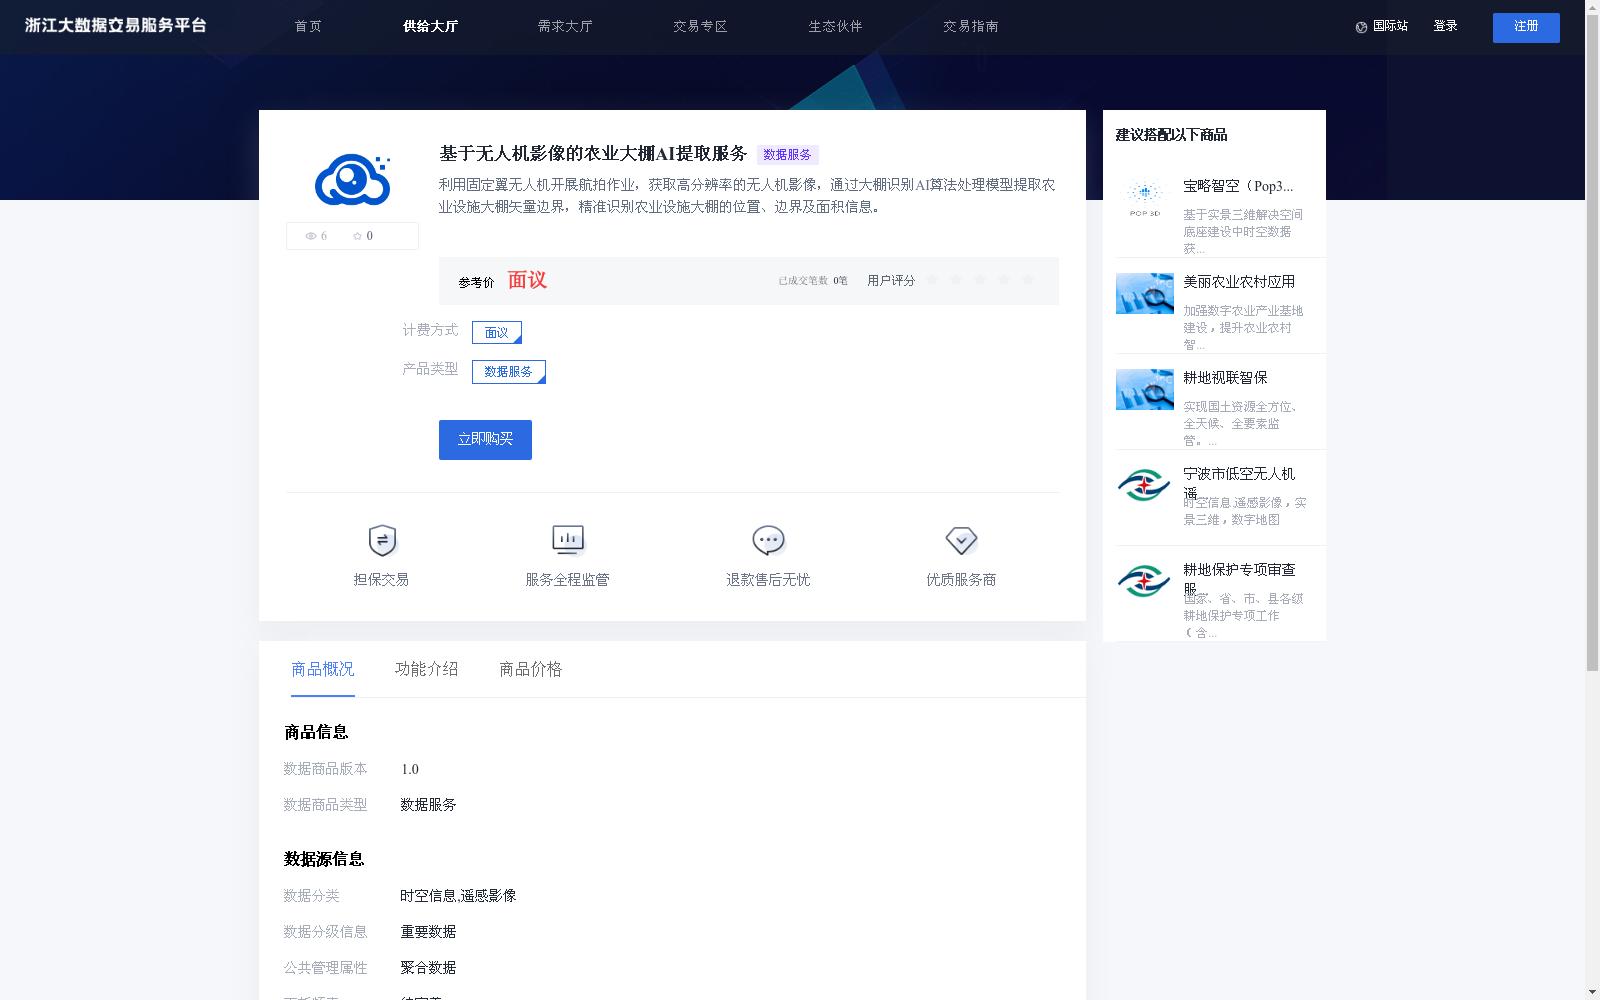Open the 美丽农业农村应用 product thumbnail
Viewport: 1600px width, 1000px height.
pyautogui.click(x=1145, y=294)
